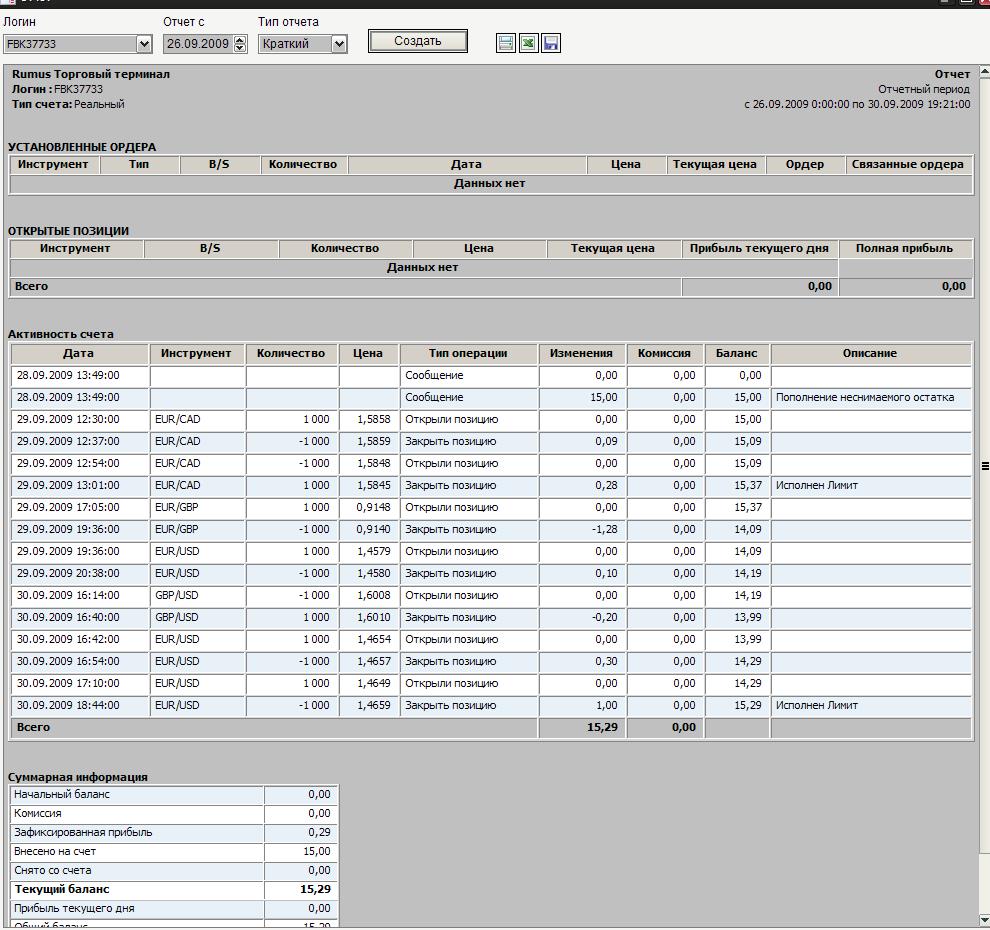Viewport: 990px width, 930px height.
Task: Click the total 15,29 in Всего row
Action: point(602,728)
